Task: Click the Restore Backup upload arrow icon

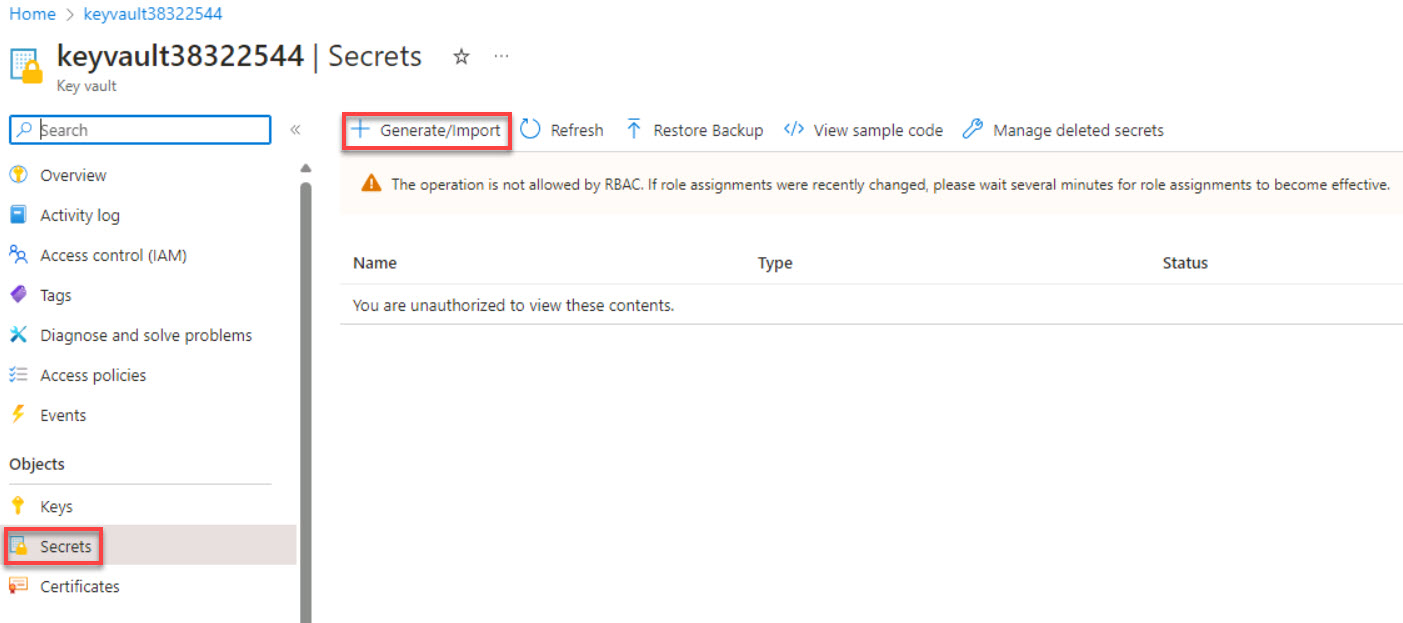Action: coord(634,130)
